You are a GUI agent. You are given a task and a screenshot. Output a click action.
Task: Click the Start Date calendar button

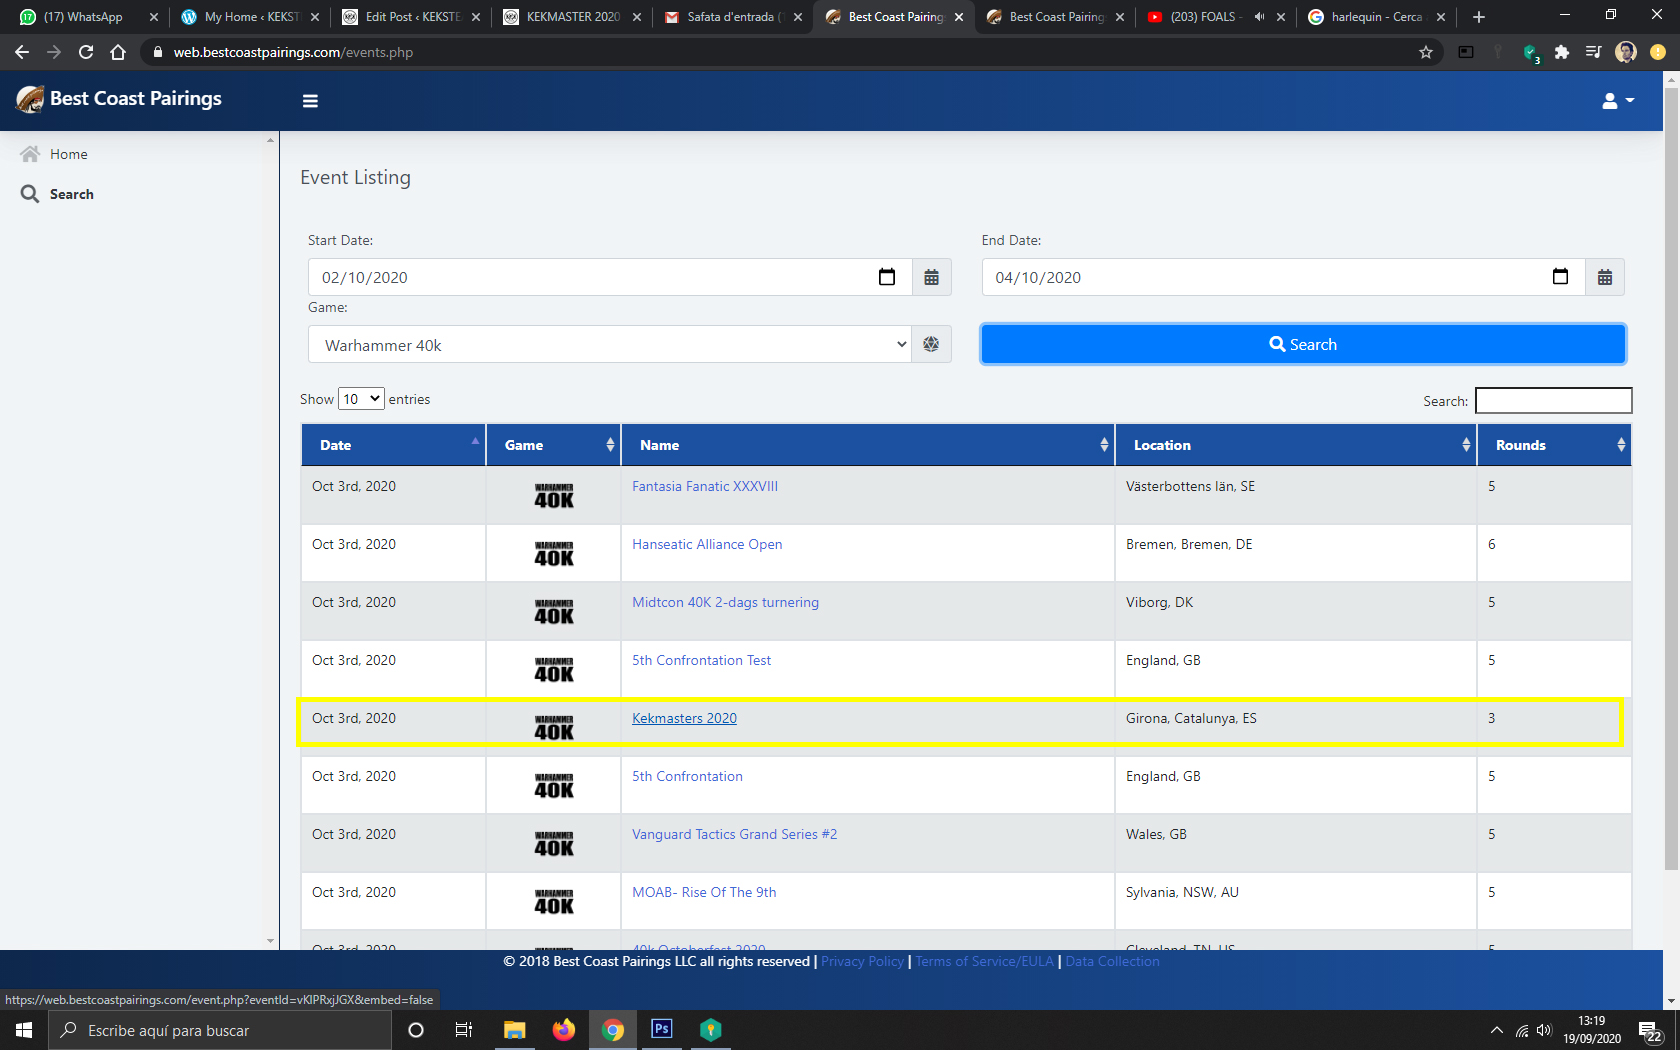pos(931,278)
